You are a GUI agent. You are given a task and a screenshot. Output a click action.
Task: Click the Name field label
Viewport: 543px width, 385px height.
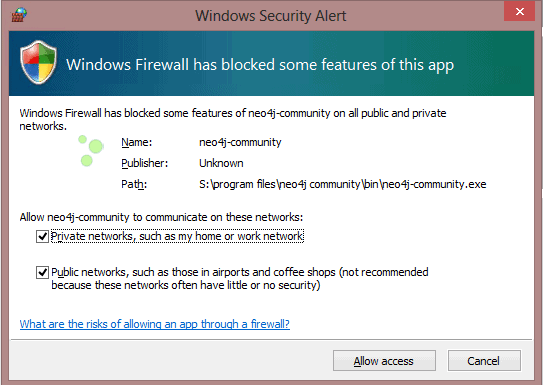click(x=137, y=142)
